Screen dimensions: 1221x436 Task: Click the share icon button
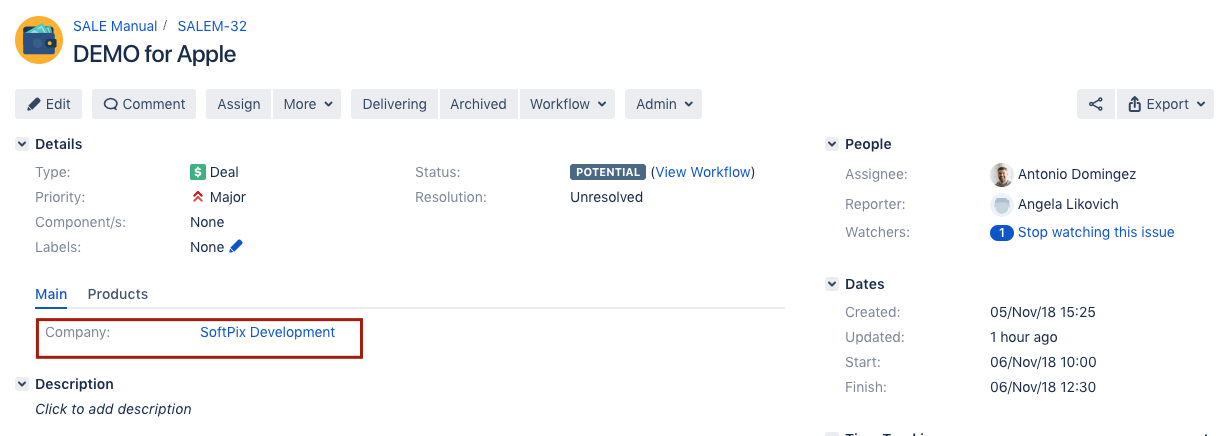[x=1095, y=104]
